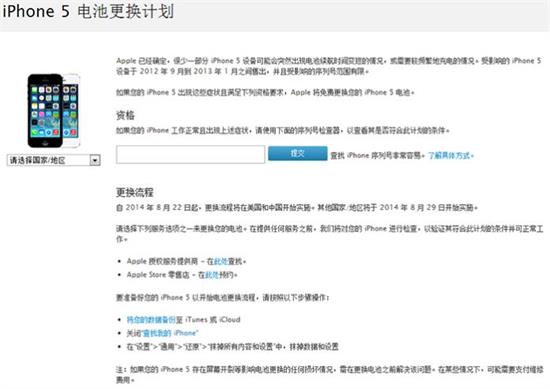The height and width of the screenshot is (389, 550).
Task: Follow 此处 link for Apple Store appointment
Action: (212, 275)
